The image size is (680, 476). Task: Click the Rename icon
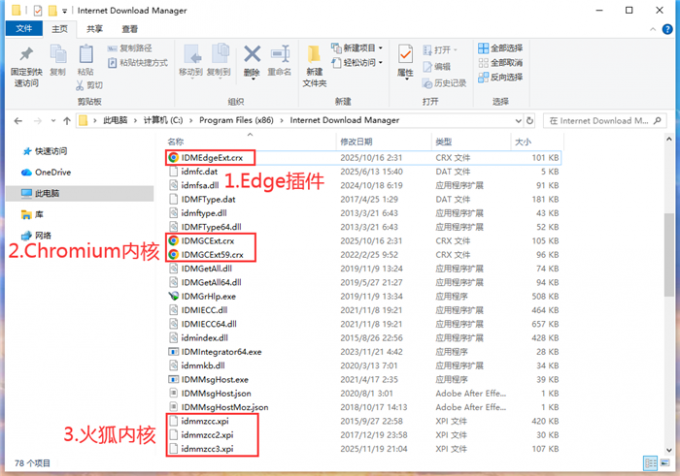[x=280, y=54]
